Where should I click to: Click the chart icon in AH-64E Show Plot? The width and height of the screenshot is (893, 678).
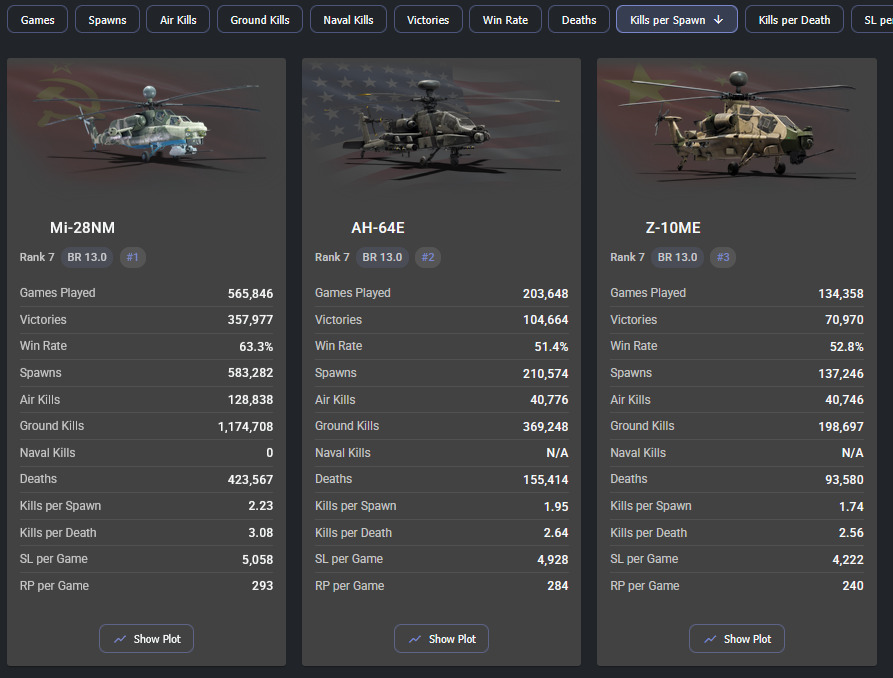[x=415, y=639]
